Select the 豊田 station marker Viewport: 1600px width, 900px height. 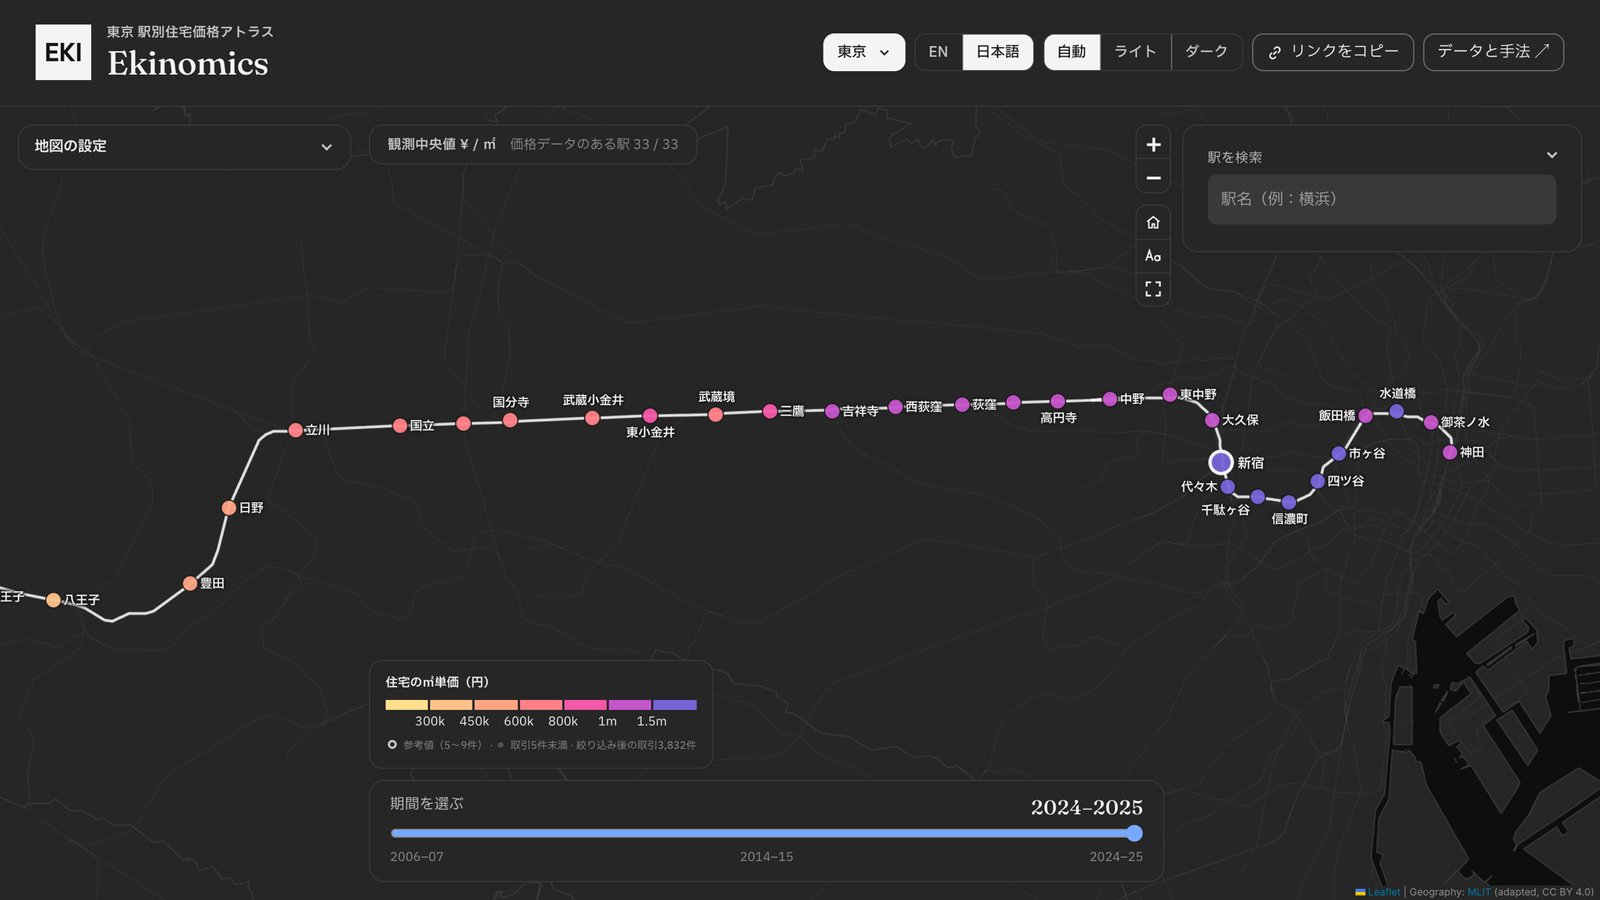[190, 583]
